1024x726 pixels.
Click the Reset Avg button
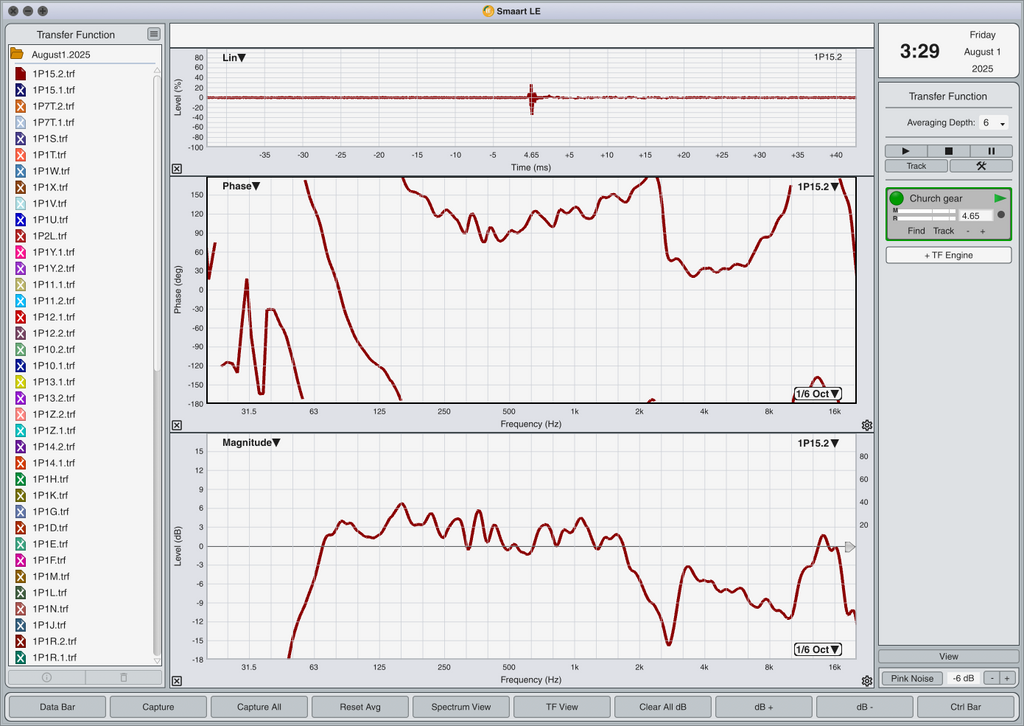[x=360, y=706]
